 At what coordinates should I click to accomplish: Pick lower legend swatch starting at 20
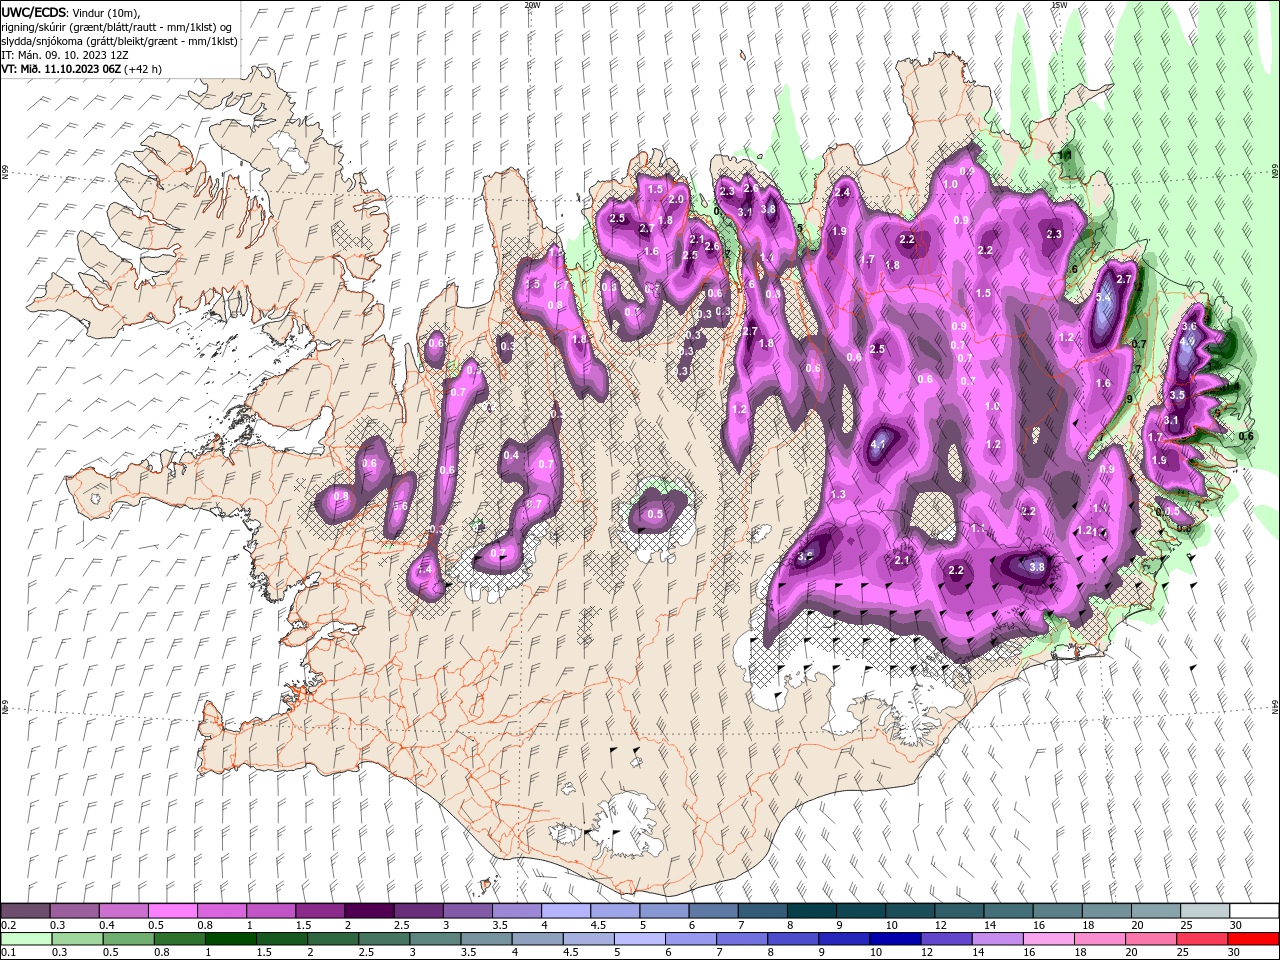[x=1149, y=939]
